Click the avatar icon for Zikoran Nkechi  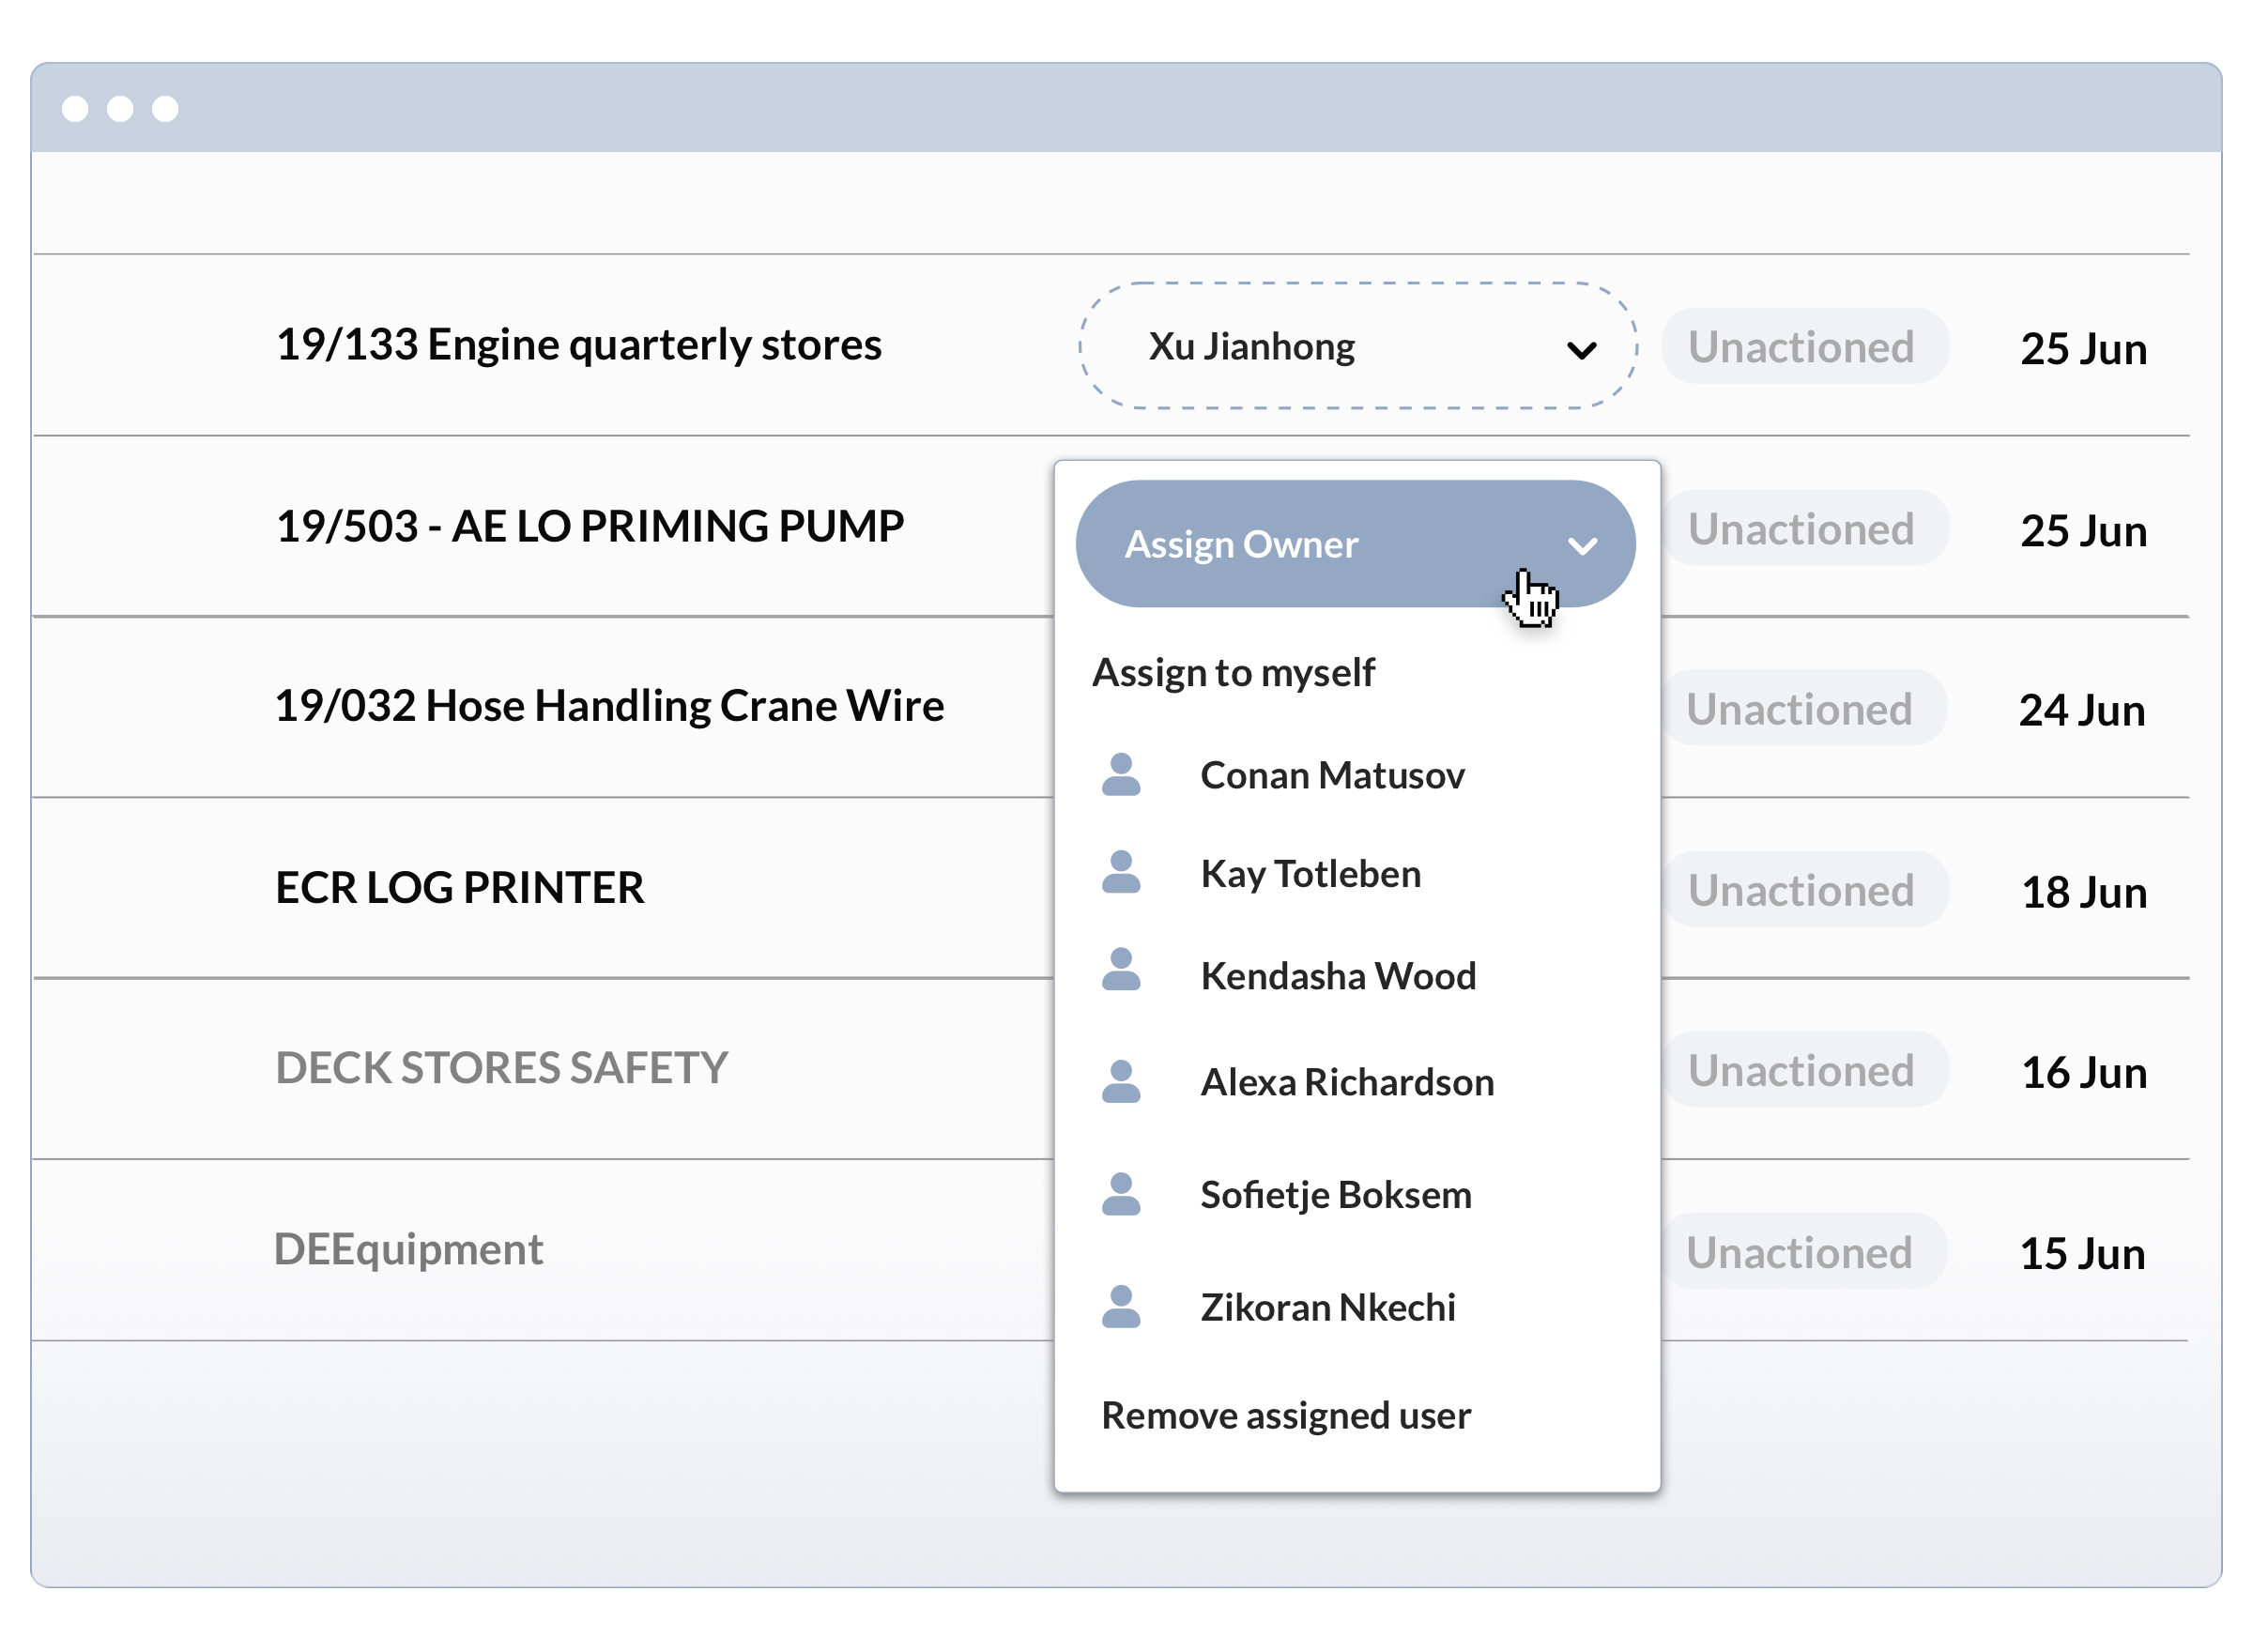[1121, 1307]
